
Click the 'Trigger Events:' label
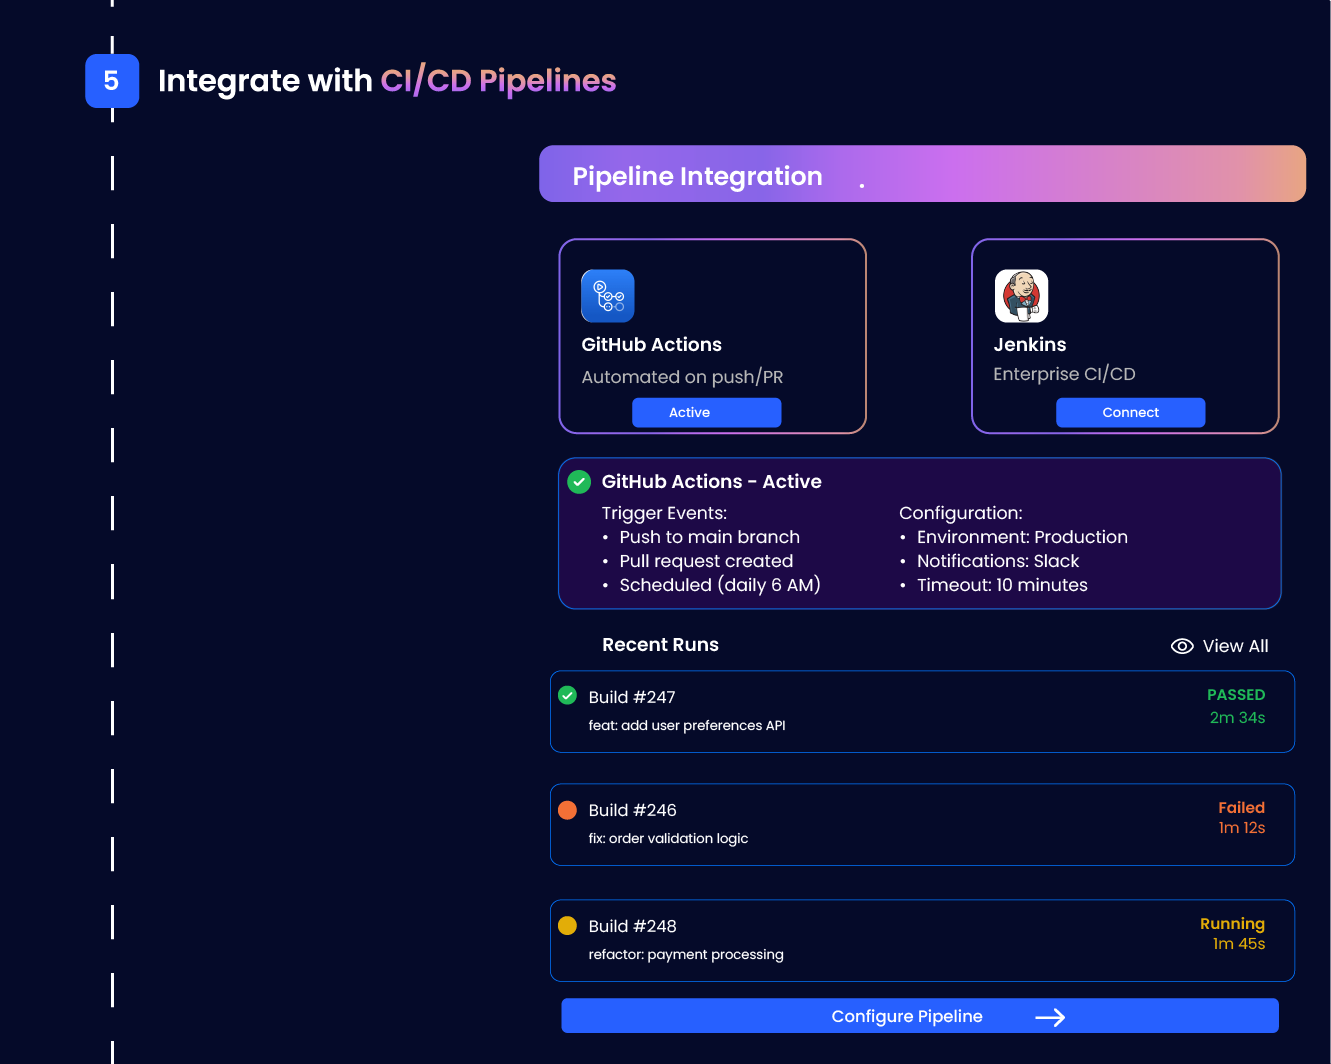tap(664, 513)
